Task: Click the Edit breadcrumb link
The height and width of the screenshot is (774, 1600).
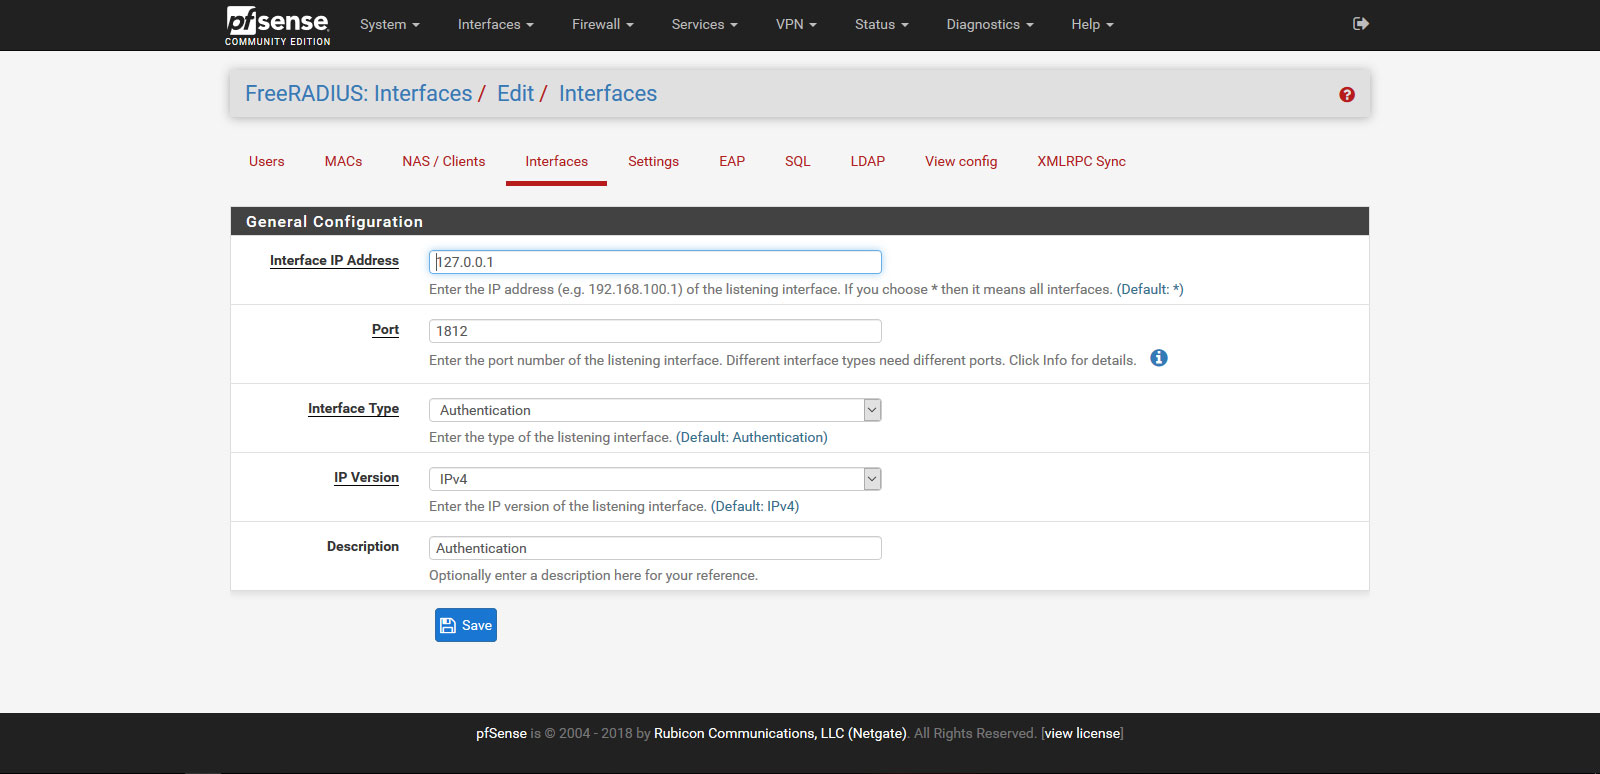Action: pos(515,93)
